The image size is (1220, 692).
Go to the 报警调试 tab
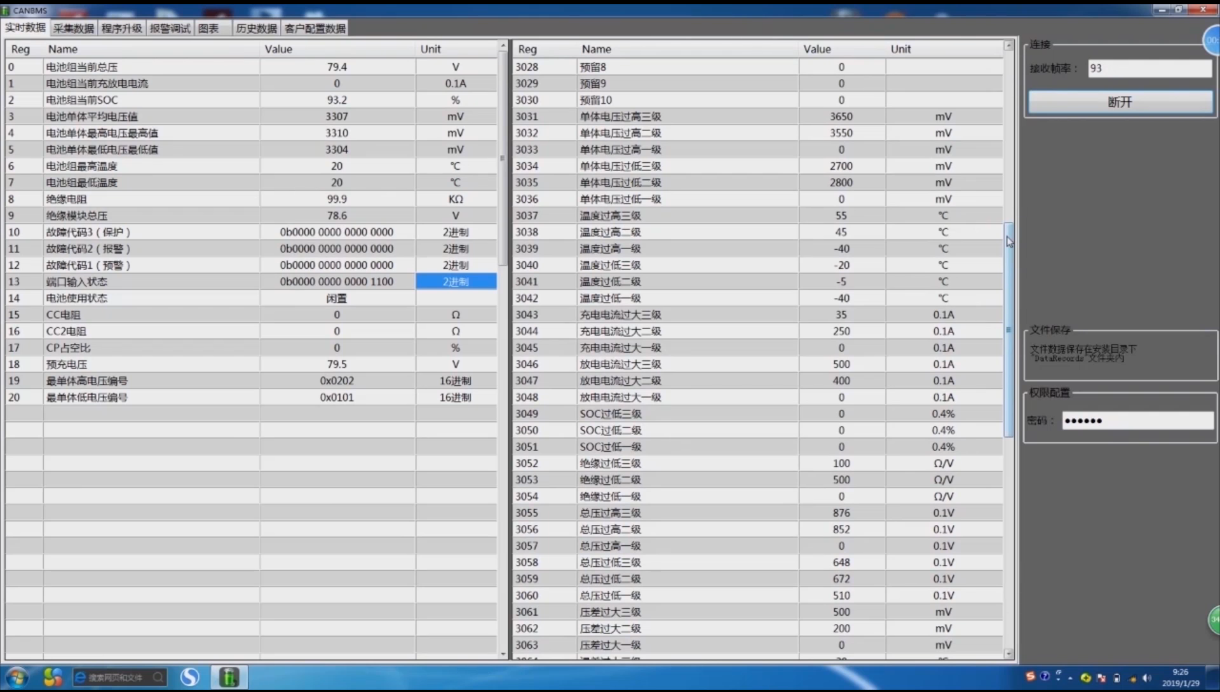coord(169,28)
